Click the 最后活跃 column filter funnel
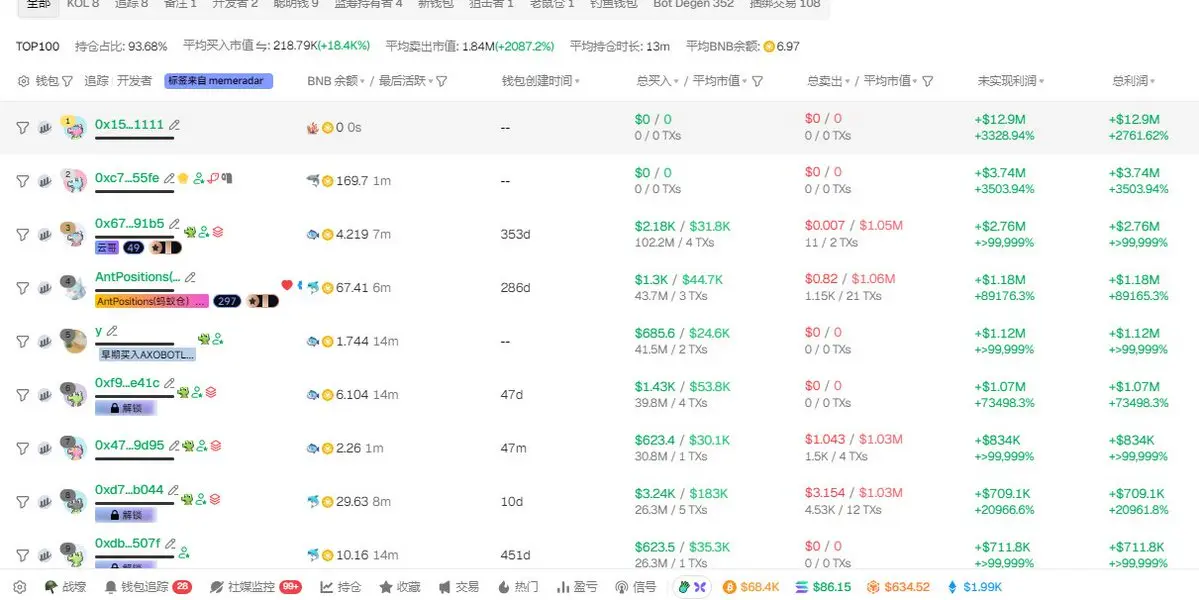This screenshot has width=1199, height=600. 441,81
